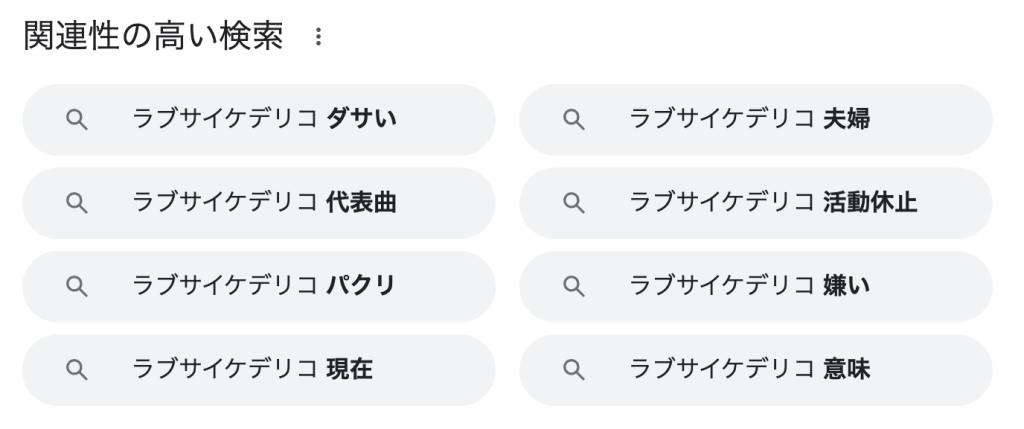Click the search icon beside パクリ suggestion
The width and height of the screenshot is (1024, 429).
coord(76,286)
